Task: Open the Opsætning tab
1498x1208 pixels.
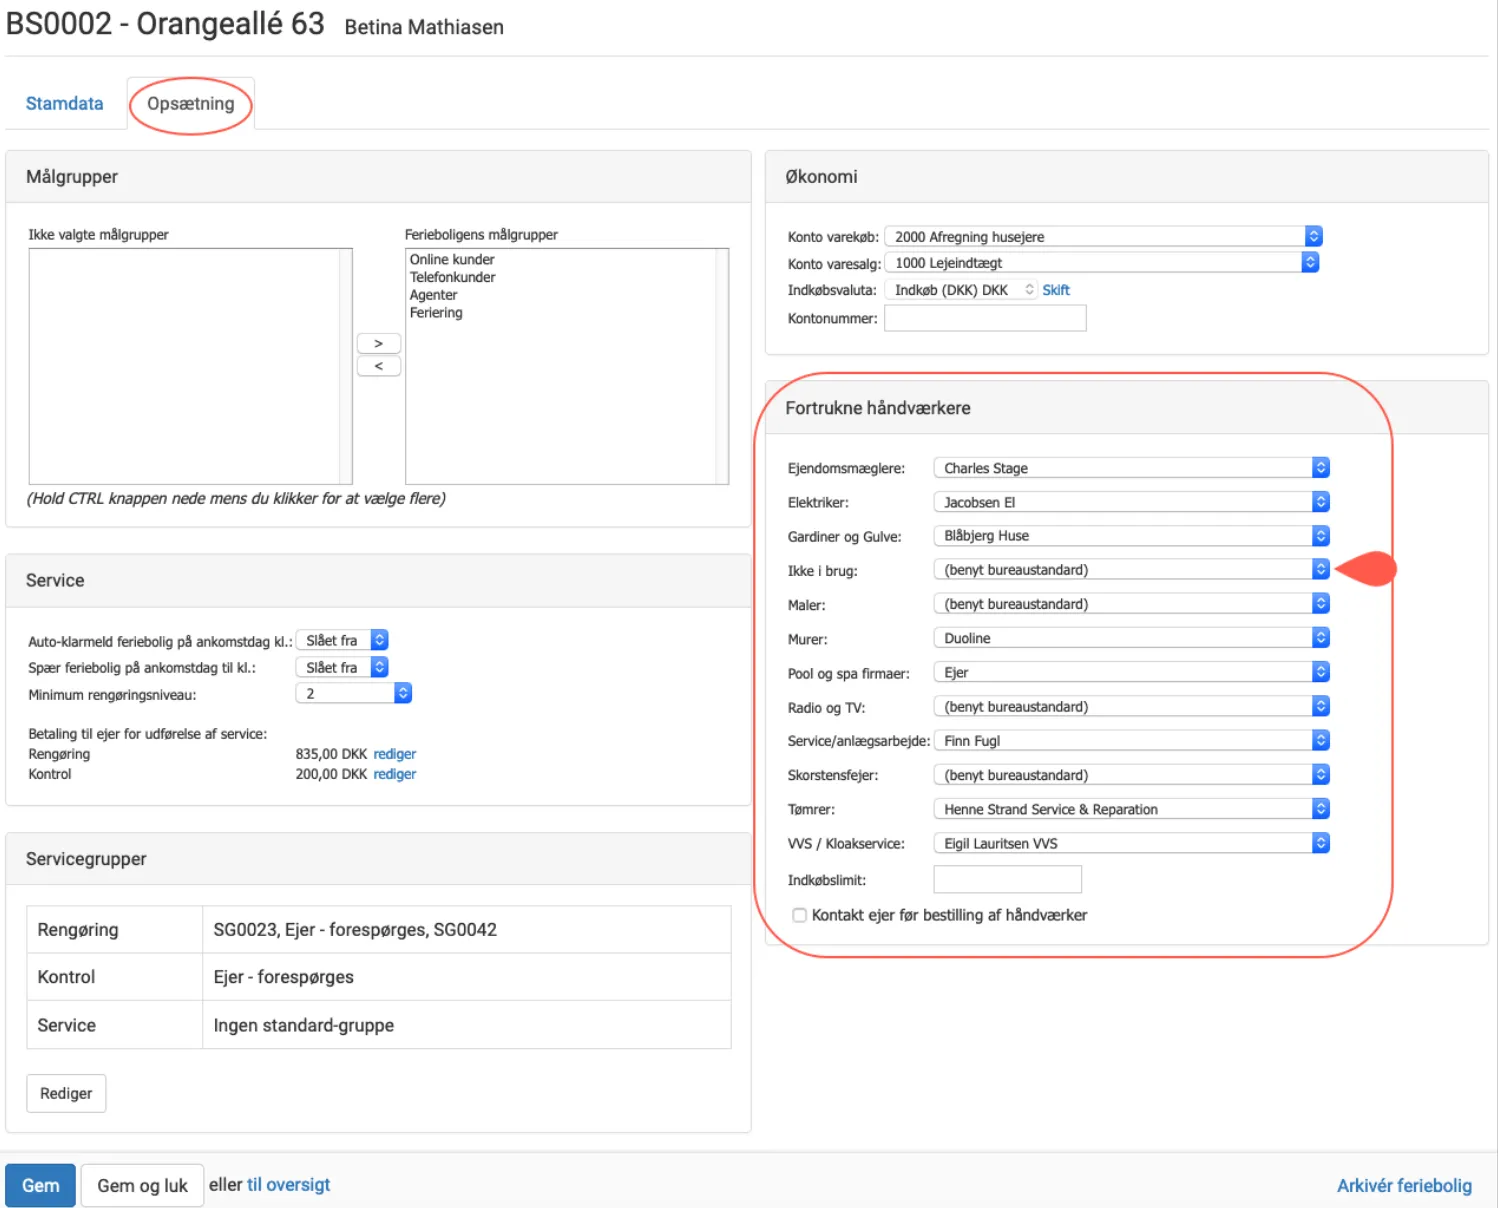Action: click(x=190, y=104)
